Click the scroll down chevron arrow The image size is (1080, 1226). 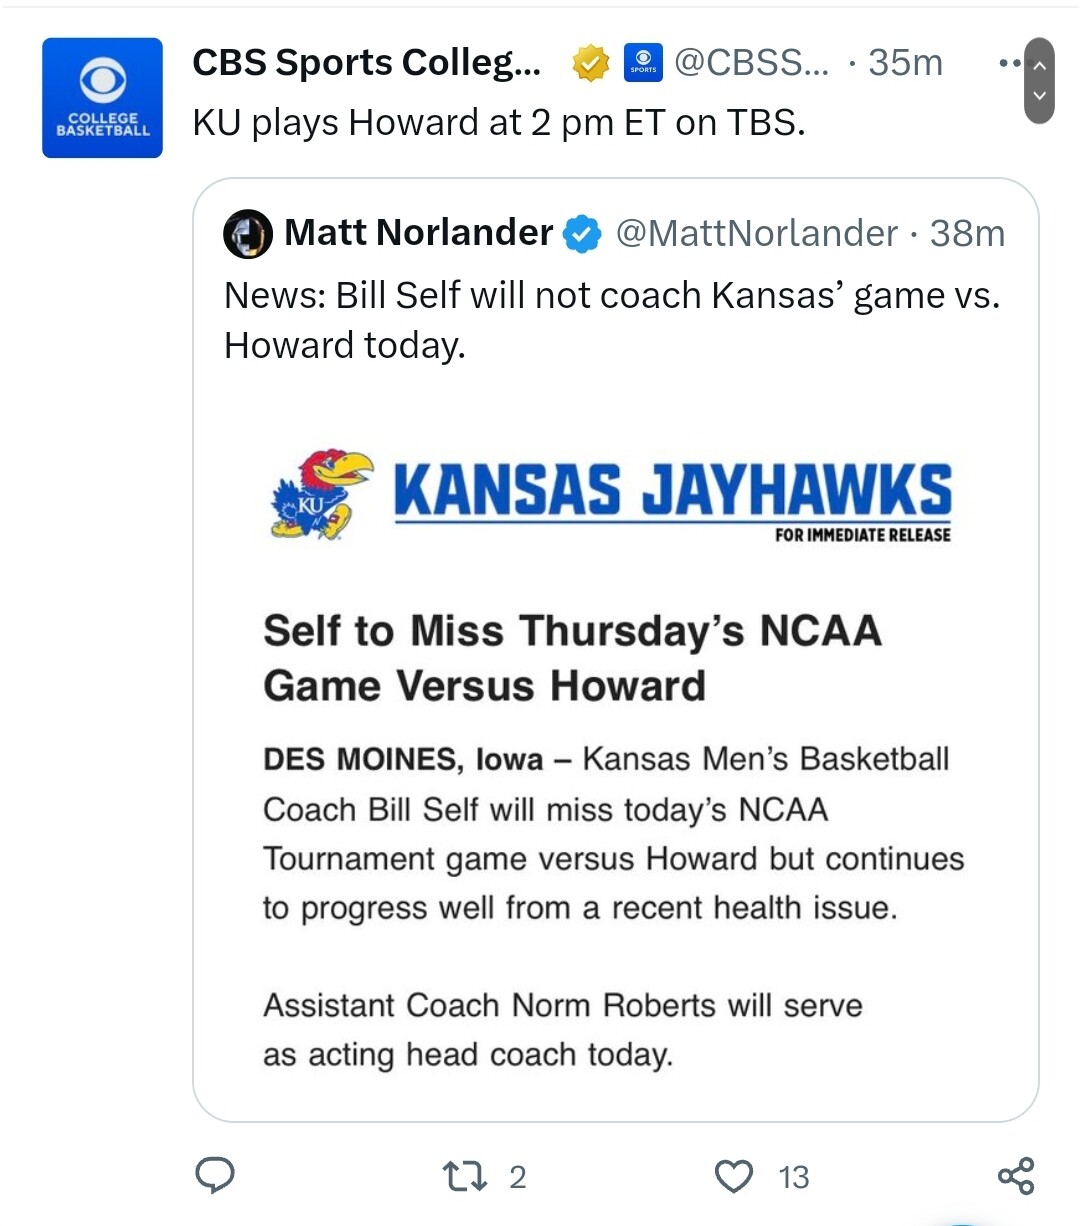1040,96
